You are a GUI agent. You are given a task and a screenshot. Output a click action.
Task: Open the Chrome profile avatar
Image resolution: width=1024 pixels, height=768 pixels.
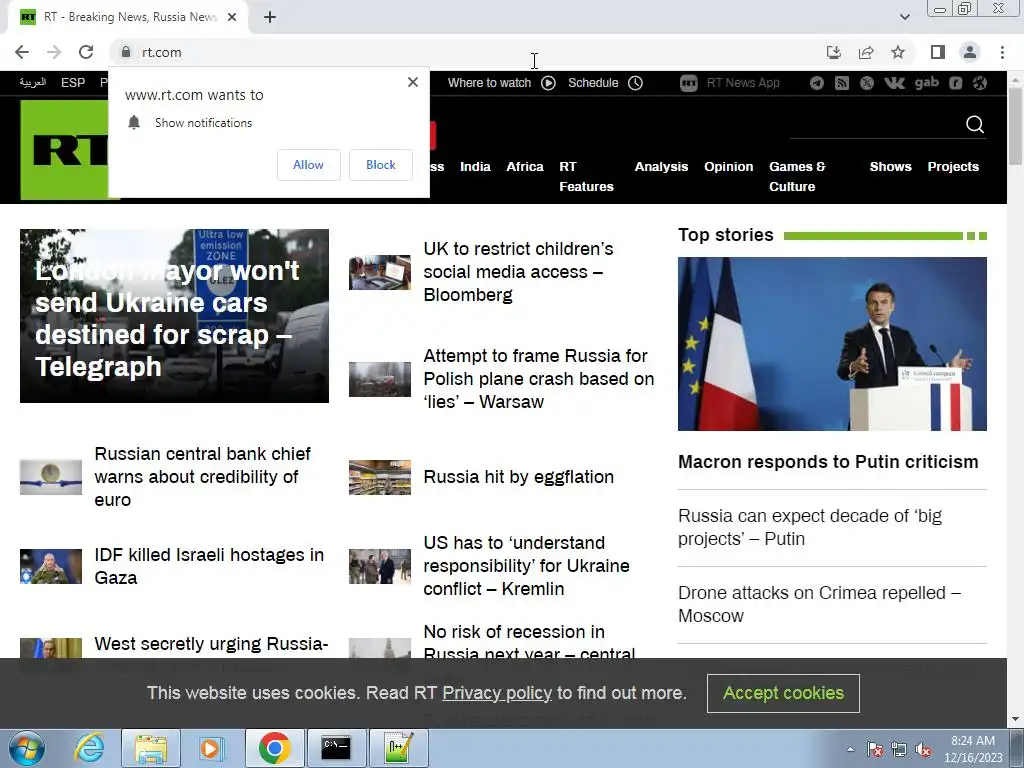(970, 52)
